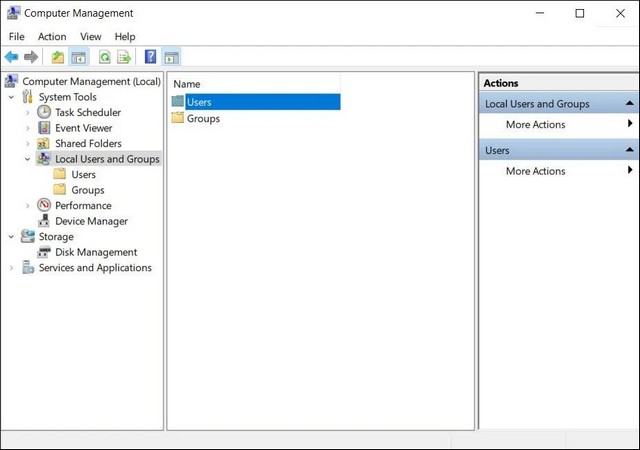Click the blue Help question mark icon
This screenshot has width=640, height=450.
(x=150, y=57)
